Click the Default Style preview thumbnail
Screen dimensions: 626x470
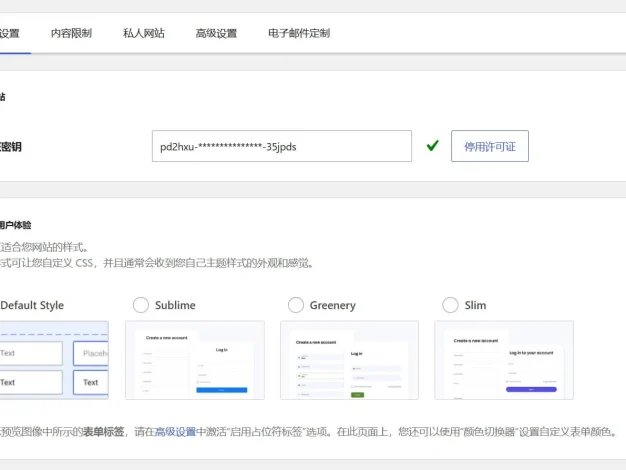(54, 360)
